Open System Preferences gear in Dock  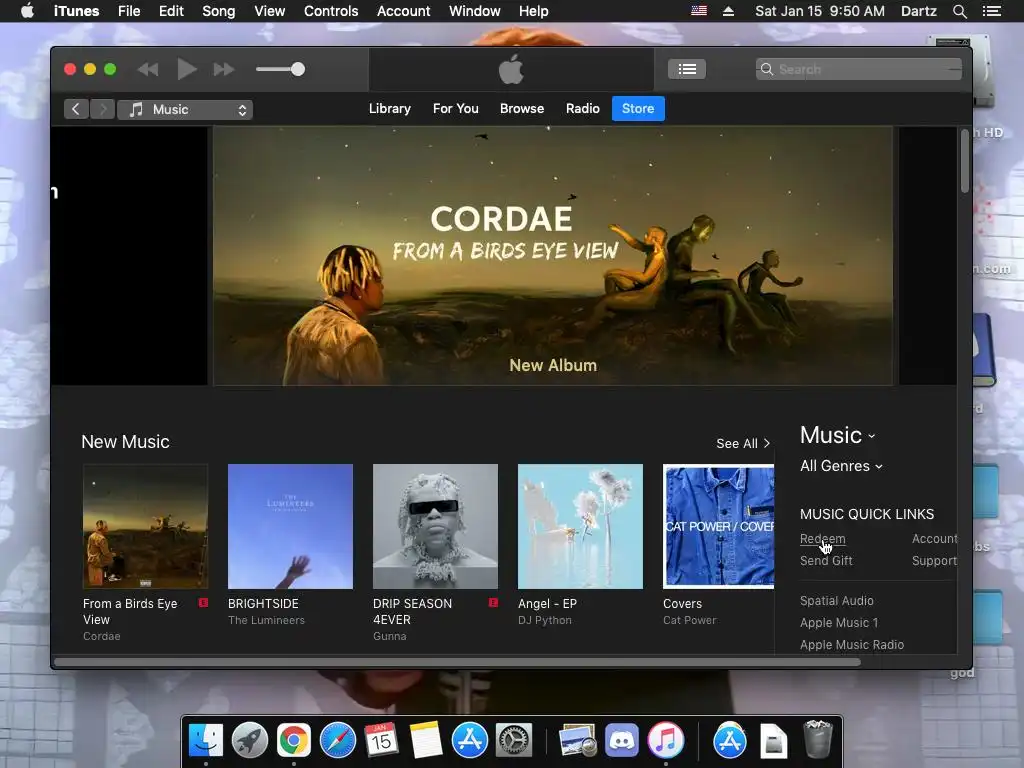tap(514, 740)
